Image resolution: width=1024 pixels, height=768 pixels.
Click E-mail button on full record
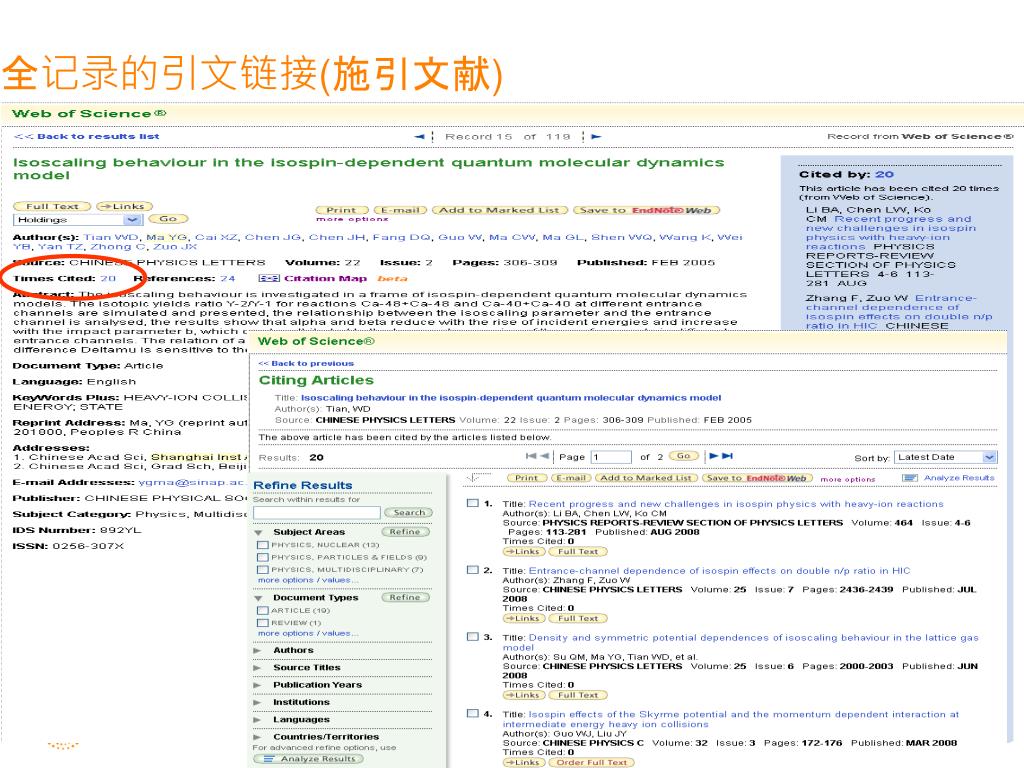[400, 210]
